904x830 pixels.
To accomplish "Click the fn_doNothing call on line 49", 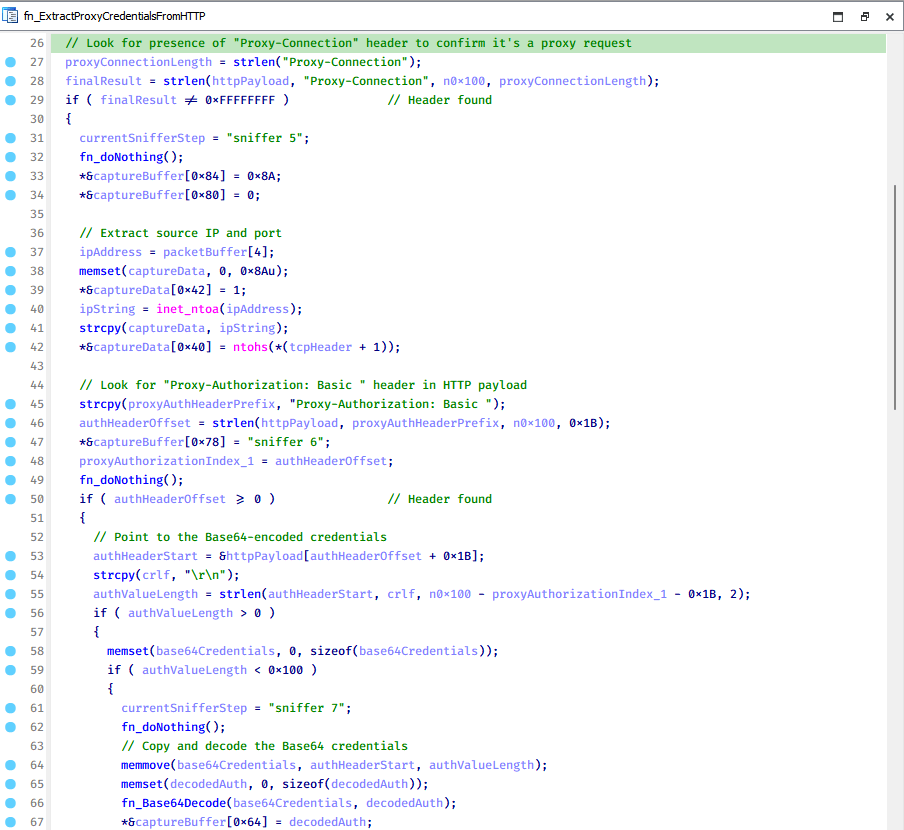I will 121,479.
